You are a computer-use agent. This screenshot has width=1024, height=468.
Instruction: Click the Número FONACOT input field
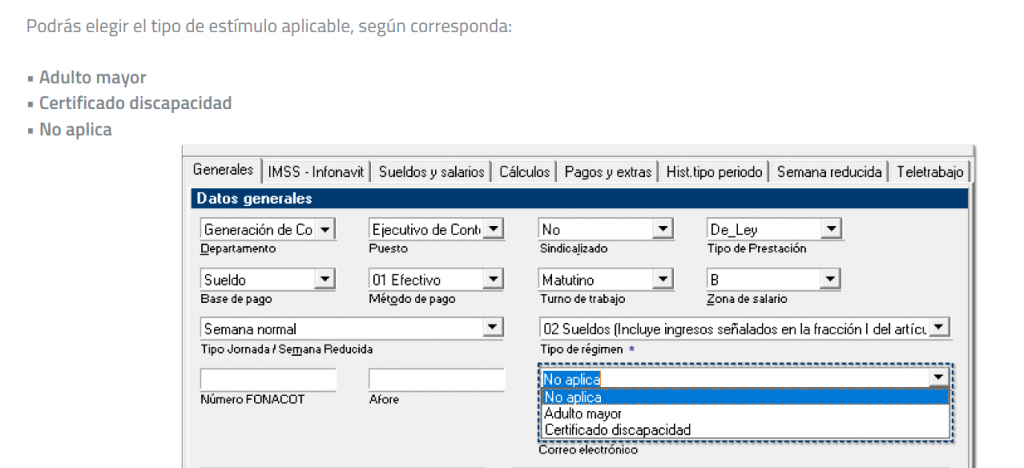click(268, 380)
